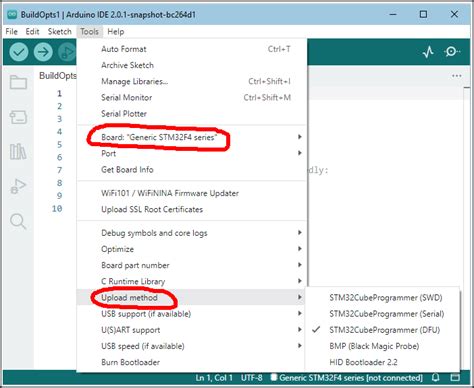Expand Debug symbols and core logs submenu
This screenshot has height=388, width=474.
pyautogui.click(x=192, y=233)
